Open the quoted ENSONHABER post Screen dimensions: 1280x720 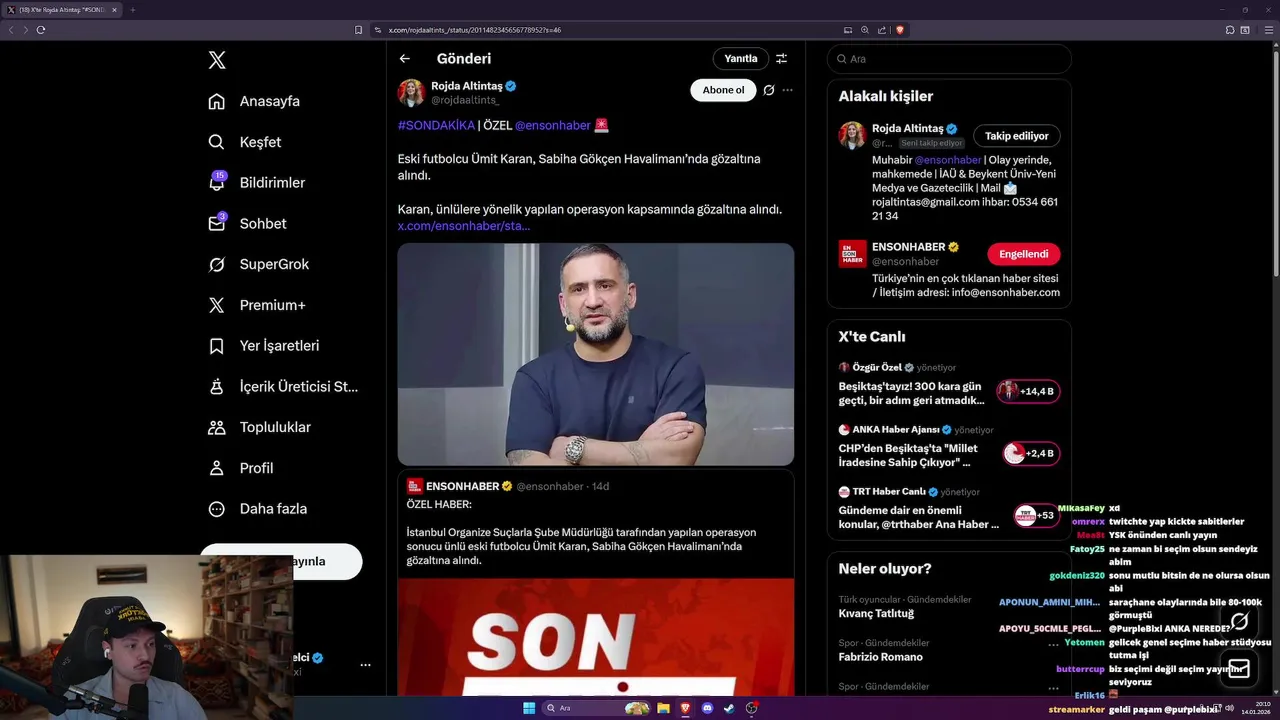[596, 583]
